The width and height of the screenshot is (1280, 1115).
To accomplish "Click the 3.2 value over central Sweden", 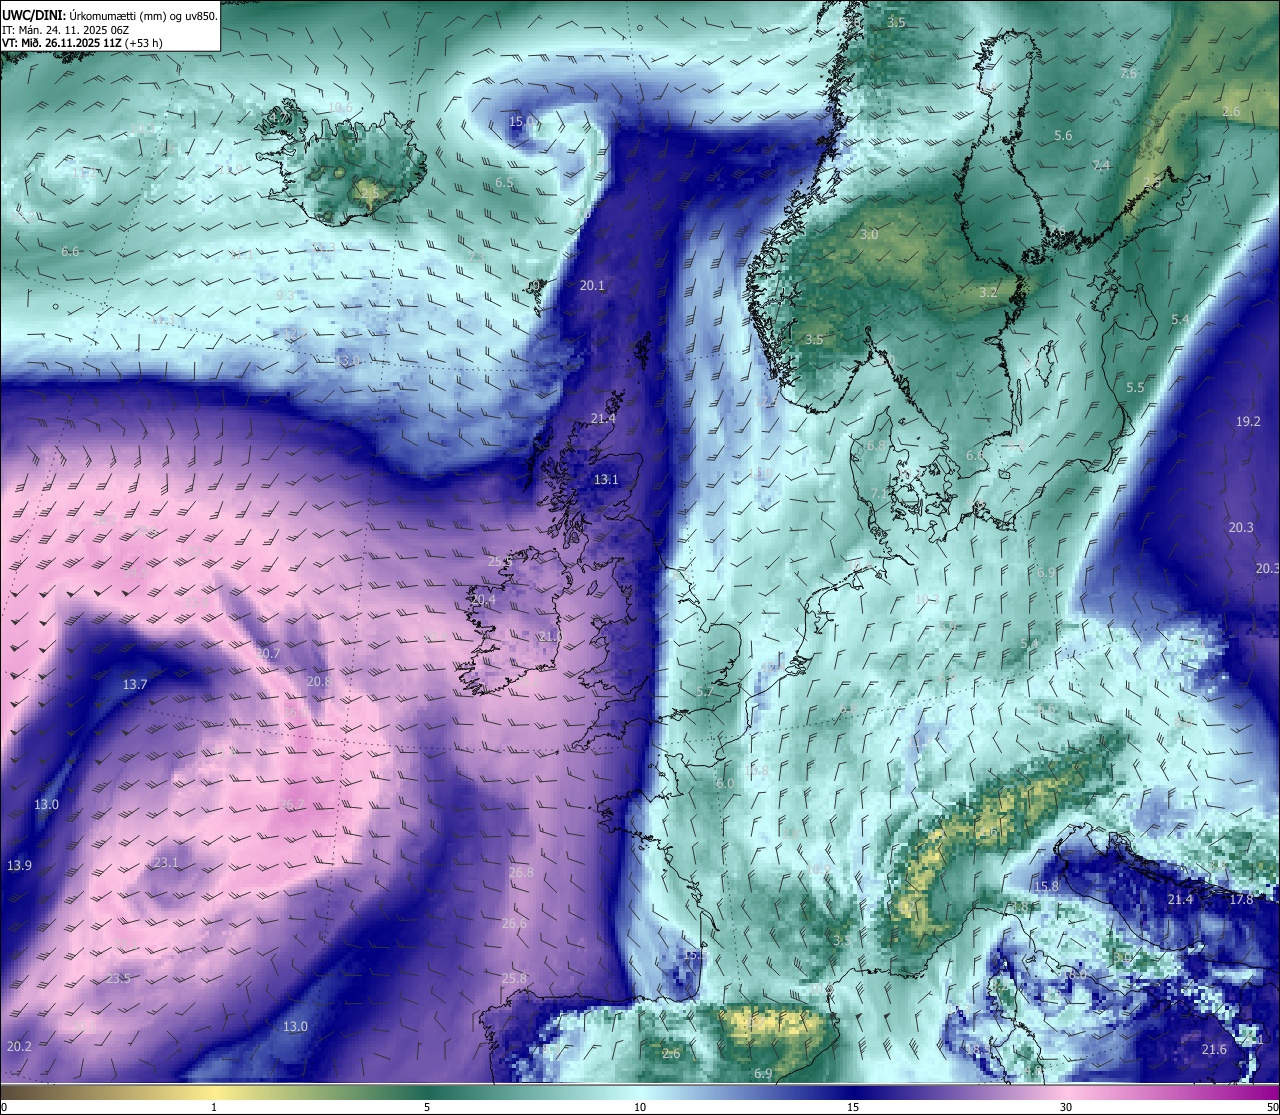I will [x=988, y=293].
